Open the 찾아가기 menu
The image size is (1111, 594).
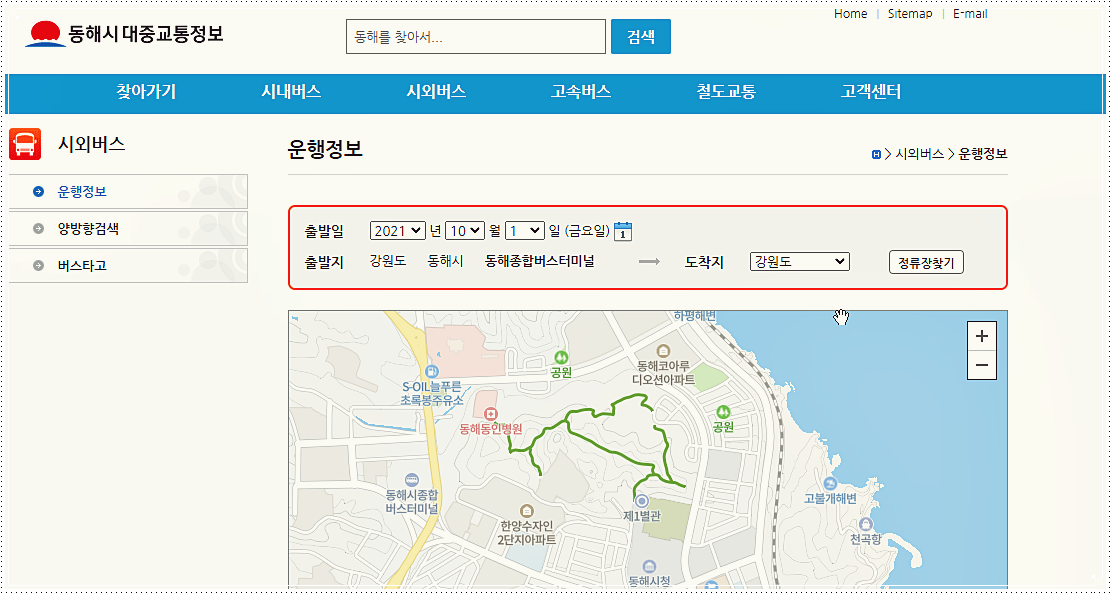click(146, 92)
